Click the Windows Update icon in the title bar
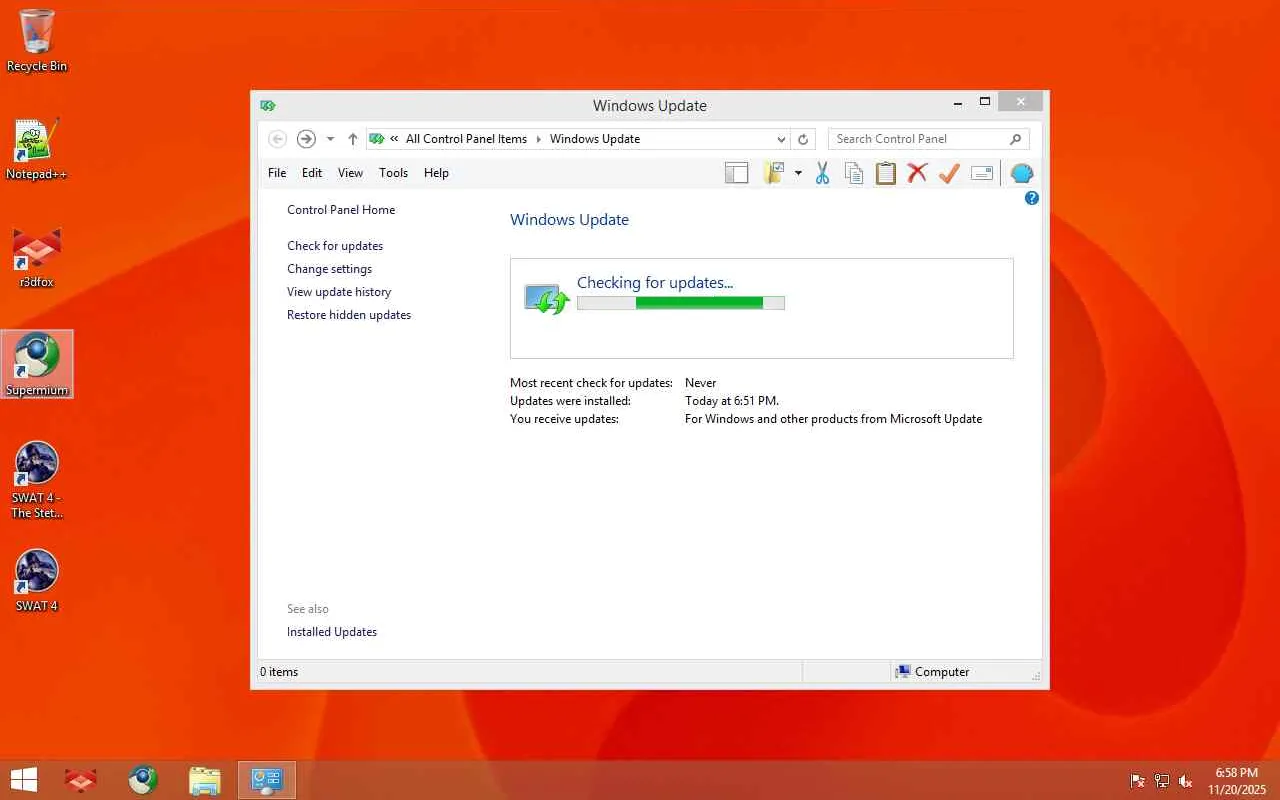This screenshot has width=1280, height=800. [x=267, y=105]
